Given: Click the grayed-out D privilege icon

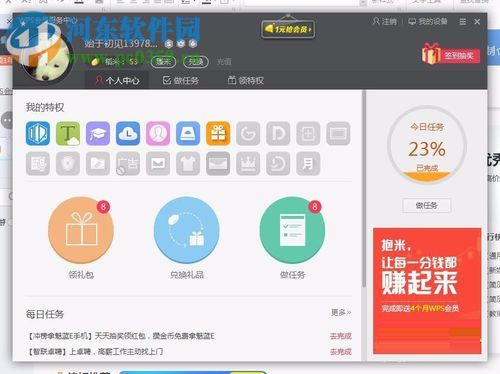Looking at the screenshot, I should point(278,133).
